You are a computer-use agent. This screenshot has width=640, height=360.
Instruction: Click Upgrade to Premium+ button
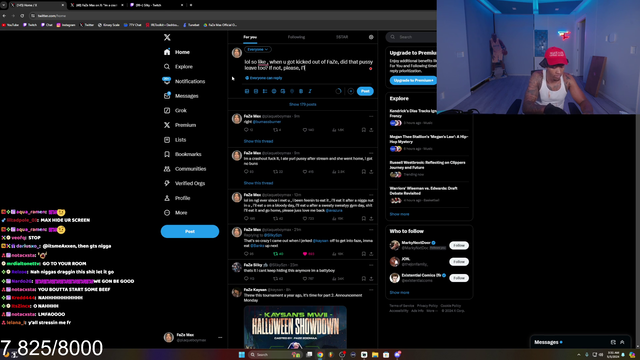413,80
